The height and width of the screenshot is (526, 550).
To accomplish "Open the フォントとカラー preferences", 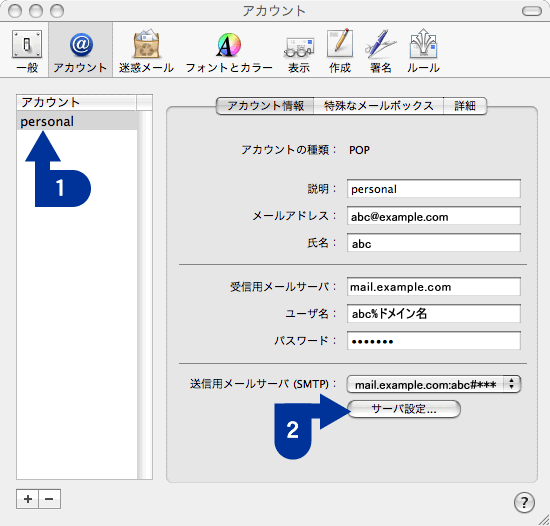I will [229, 50].
